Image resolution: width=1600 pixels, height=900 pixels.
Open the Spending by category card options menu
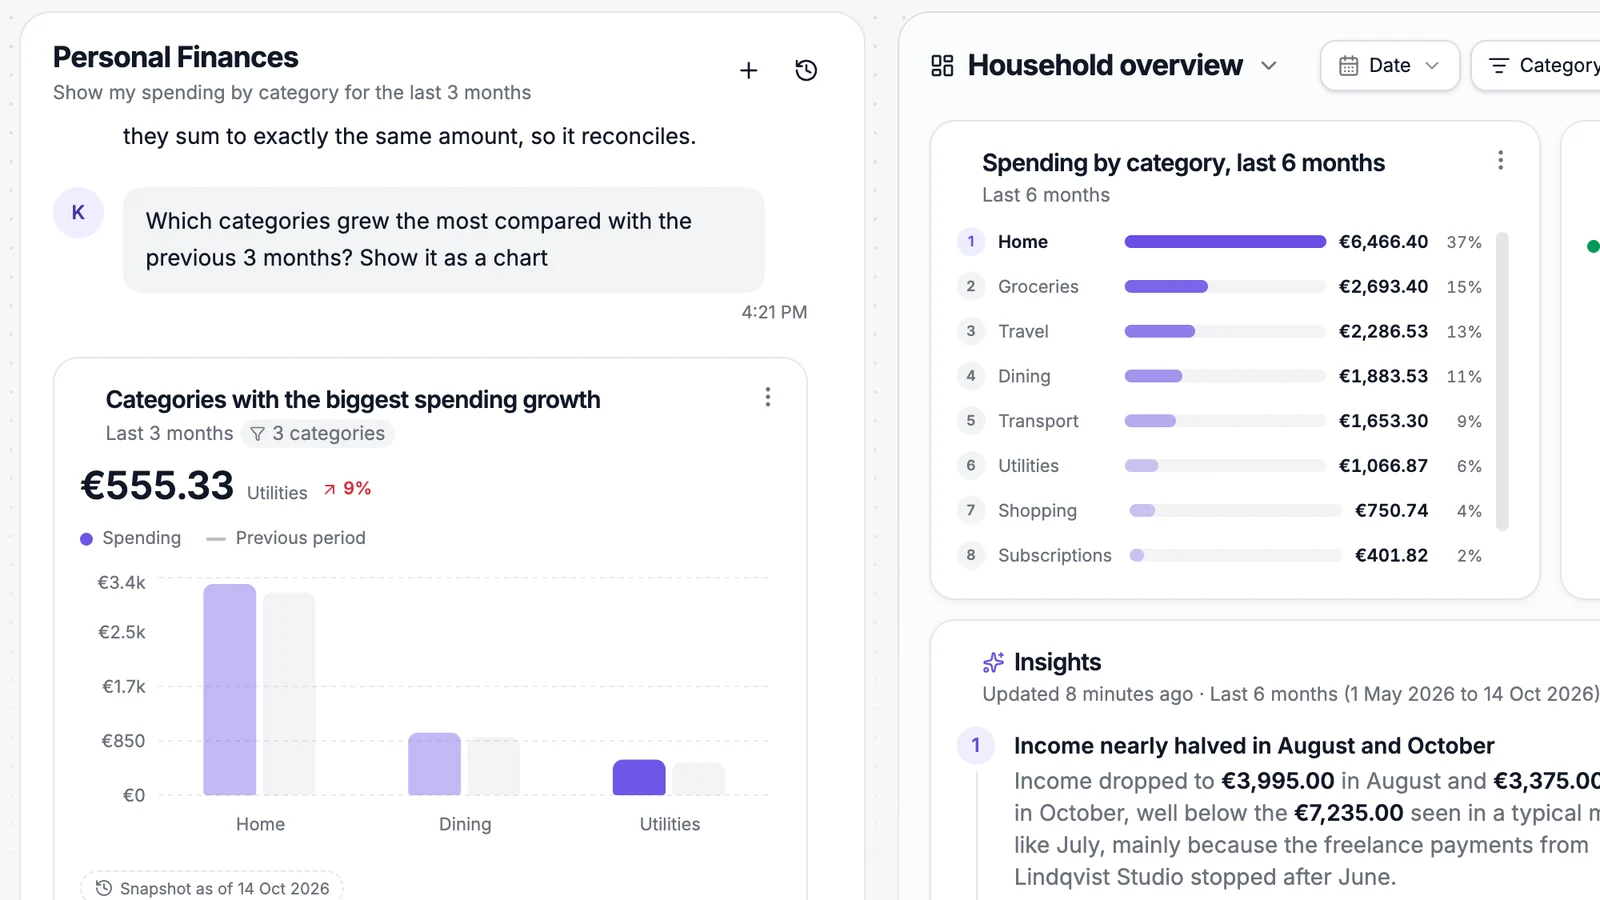(x=1500, y=161)
